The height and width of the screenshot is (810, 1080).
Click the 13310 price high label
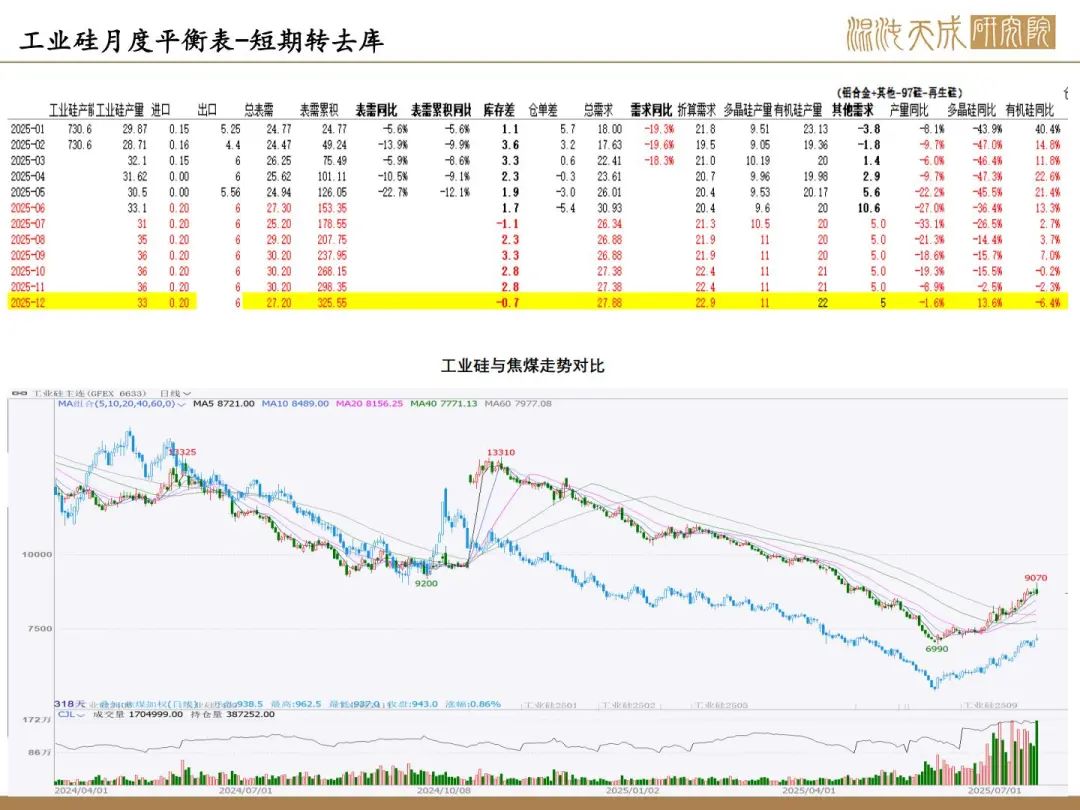click(501, 453)
